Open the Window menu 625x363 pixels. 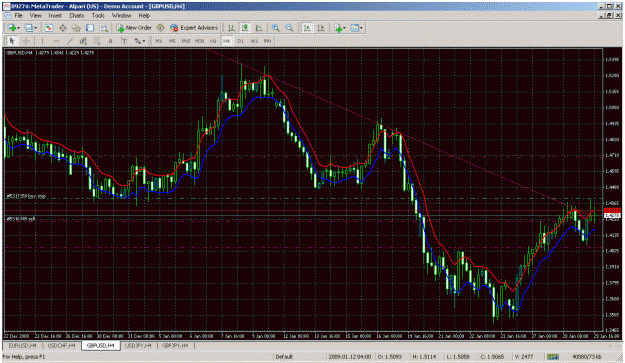[121, 16]
